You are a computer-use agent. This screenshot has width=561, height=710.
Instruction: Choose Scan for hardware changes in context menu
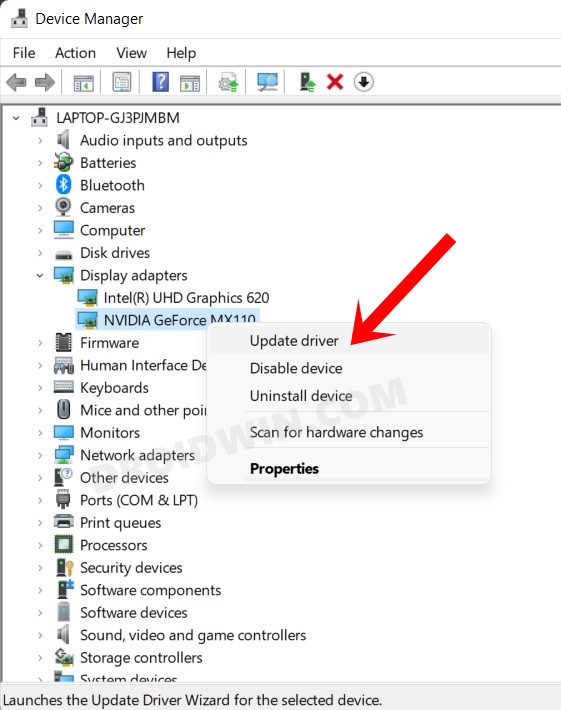coord(349,432)
